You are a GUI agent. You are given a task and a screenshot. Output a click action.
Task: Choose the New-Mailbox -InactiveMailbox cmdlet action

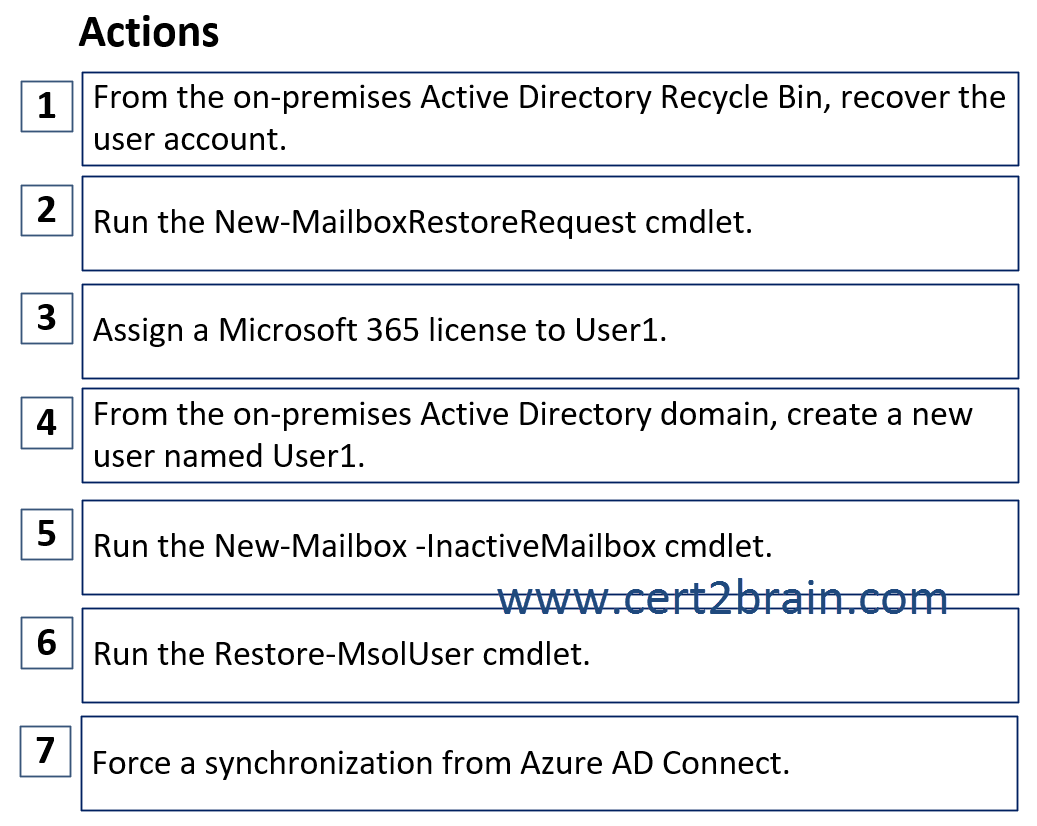tap(550, 548)
